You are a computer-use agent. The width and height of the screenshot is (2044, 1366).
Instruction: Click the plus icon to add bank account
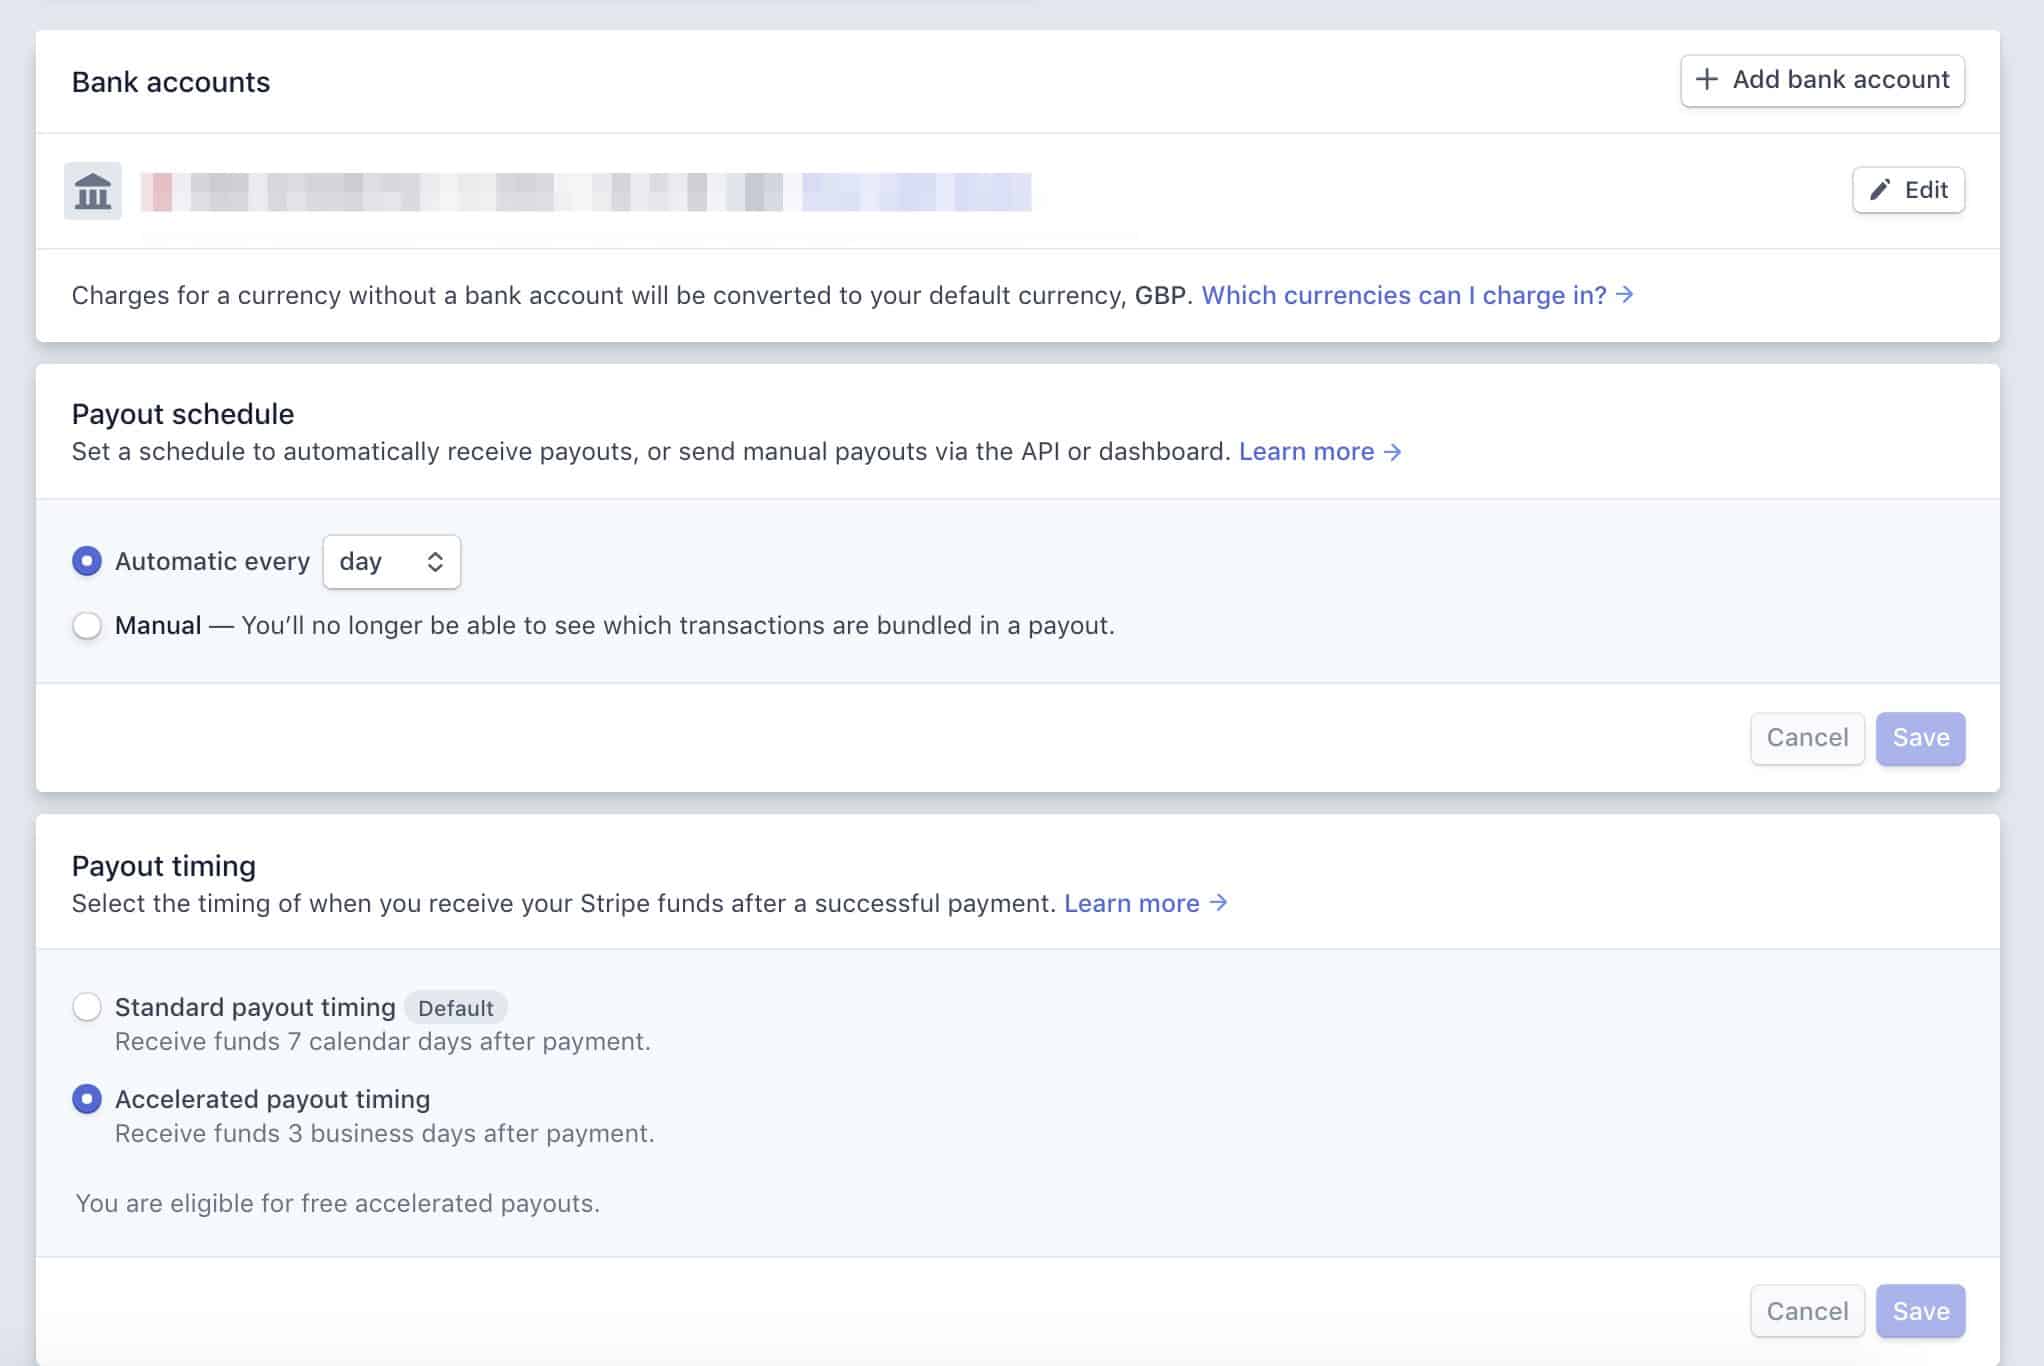tap(1707, 79)
